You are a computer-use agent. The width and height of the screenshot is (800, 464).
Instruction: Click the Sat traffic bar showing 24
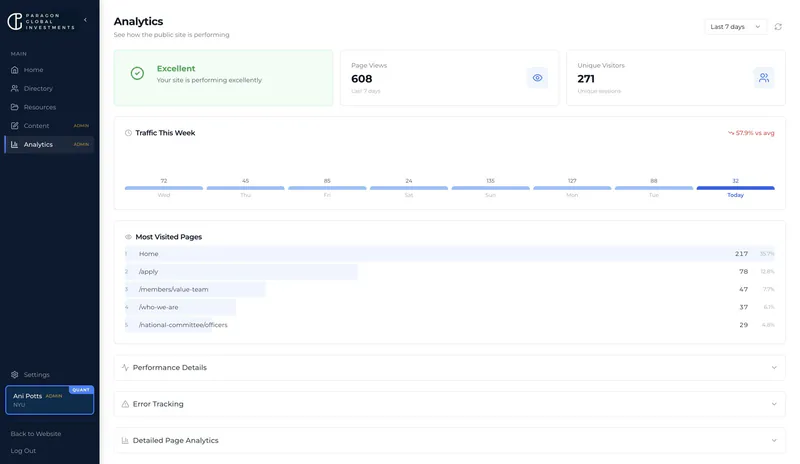(x=409, y=188)
